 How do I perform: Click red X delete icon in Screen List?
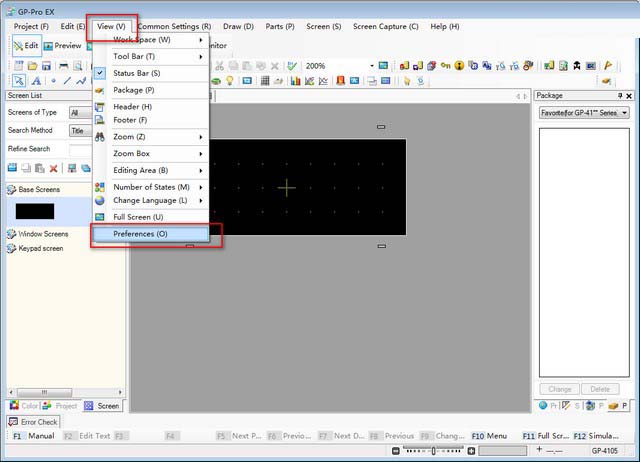(53, 168)
